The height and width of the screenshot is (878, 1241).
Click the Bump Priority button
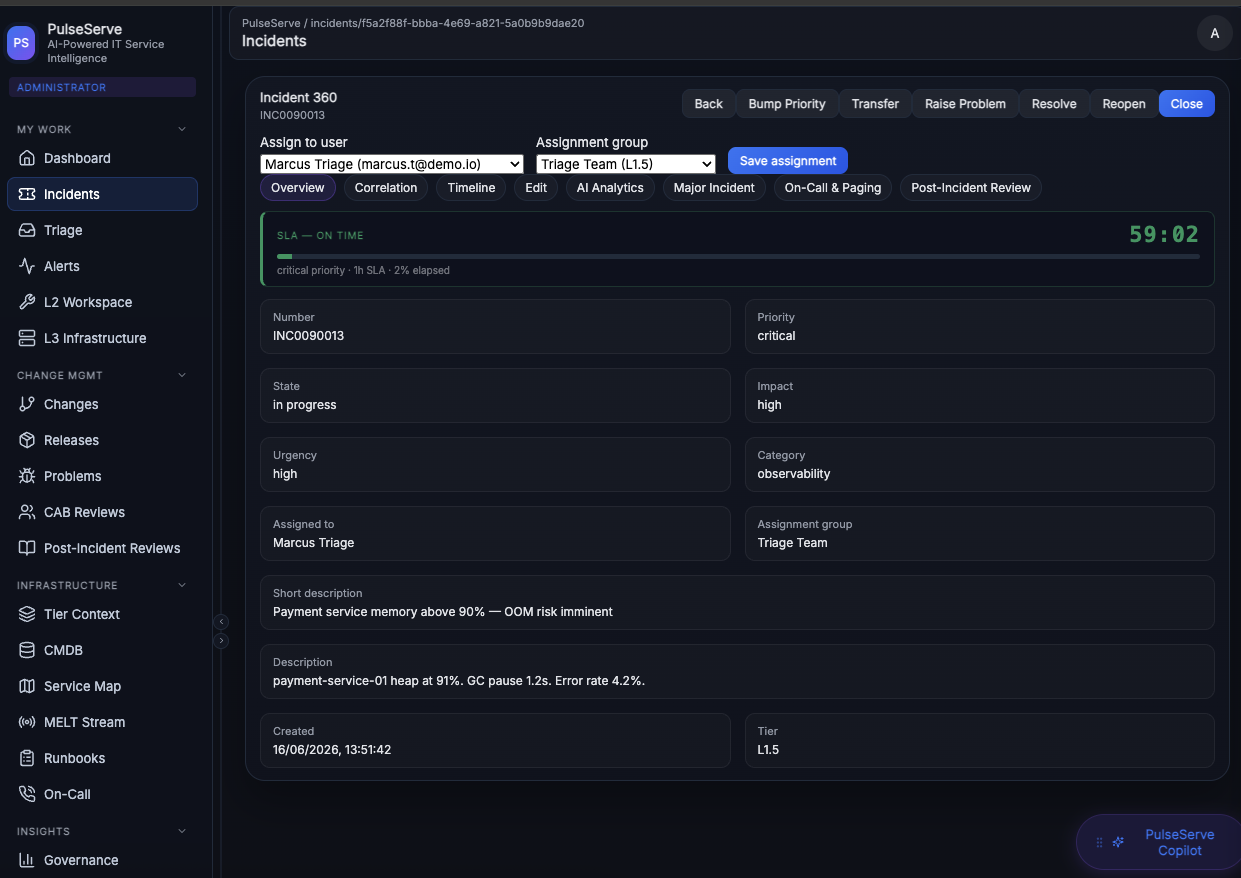787,104
